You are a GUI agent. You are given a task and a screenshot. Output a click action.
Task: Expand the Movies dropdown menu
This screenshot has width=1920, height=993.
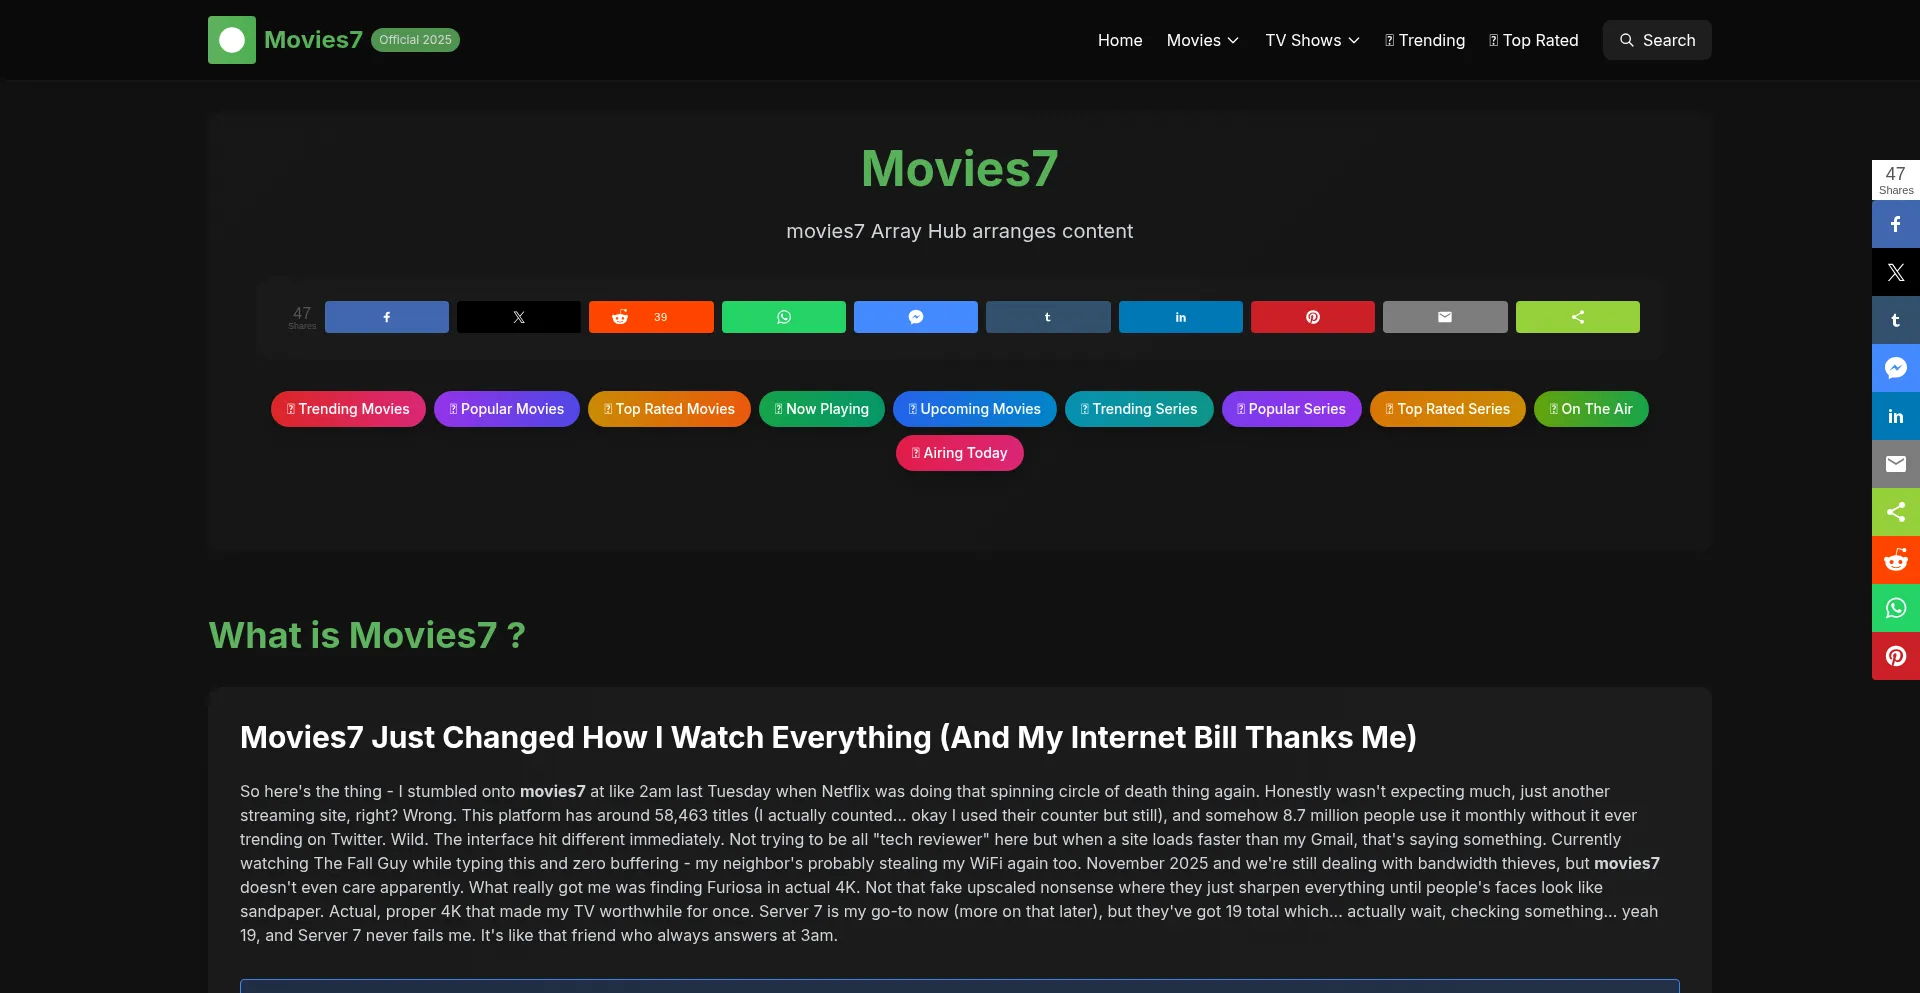click(x=1202, y=40)
